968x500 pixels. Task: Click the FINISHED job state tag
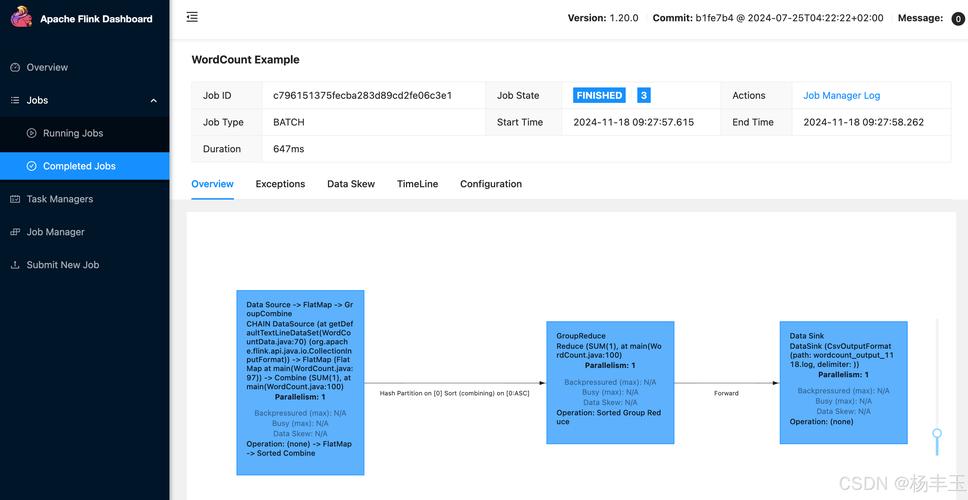tap(599, 95)
